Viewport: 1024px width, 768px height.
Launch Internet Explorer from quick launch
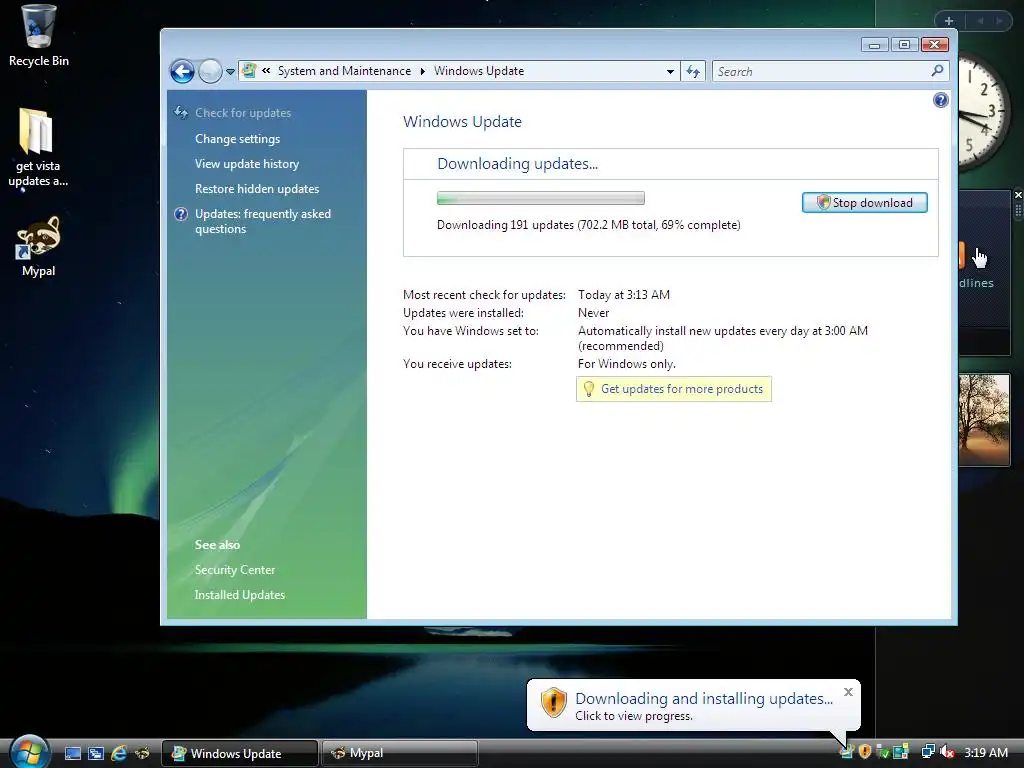point(119,753)
